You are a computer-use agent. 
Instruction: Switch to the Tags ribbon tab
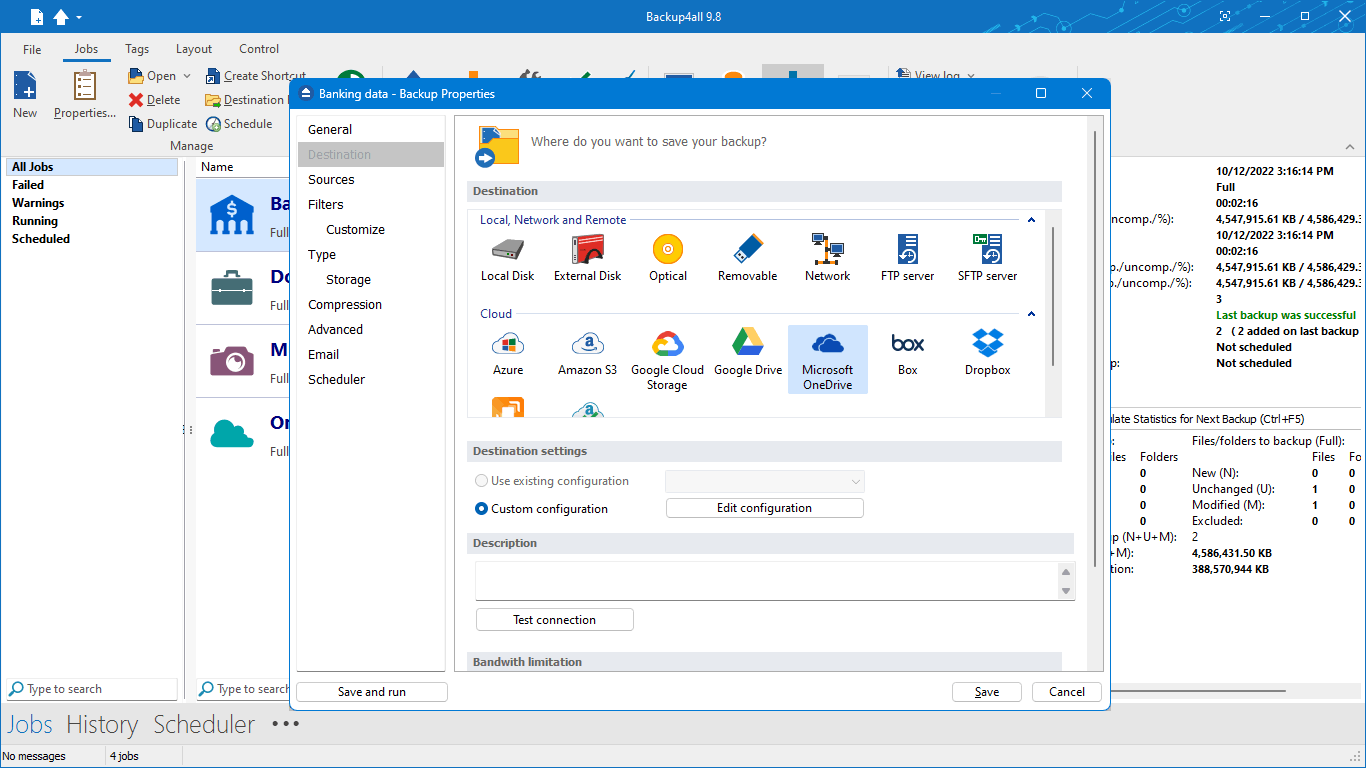pos(137,49)
